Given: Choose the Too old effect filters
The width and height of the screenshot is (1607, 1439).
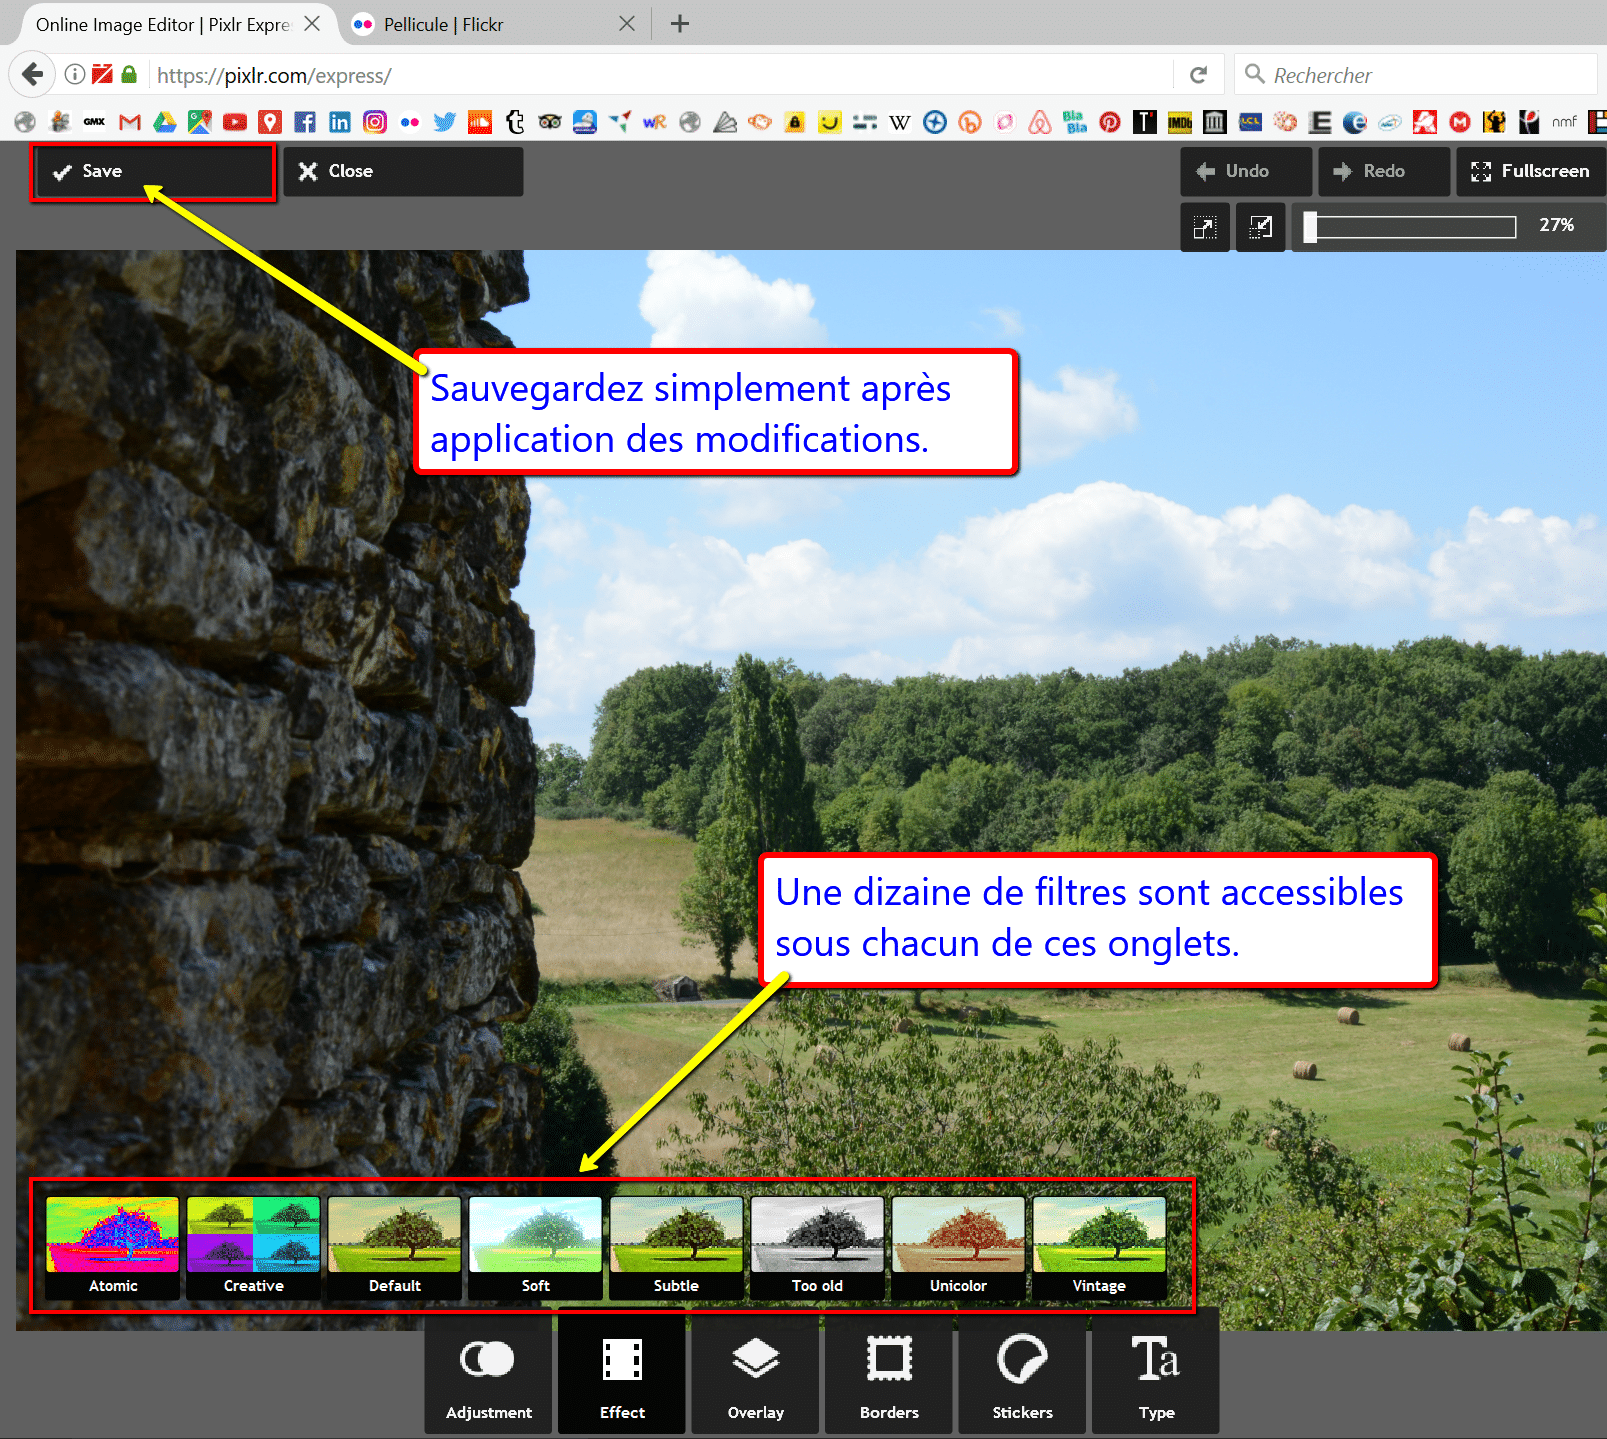Looking at the screenshot, I should [x=818, y=1248].
